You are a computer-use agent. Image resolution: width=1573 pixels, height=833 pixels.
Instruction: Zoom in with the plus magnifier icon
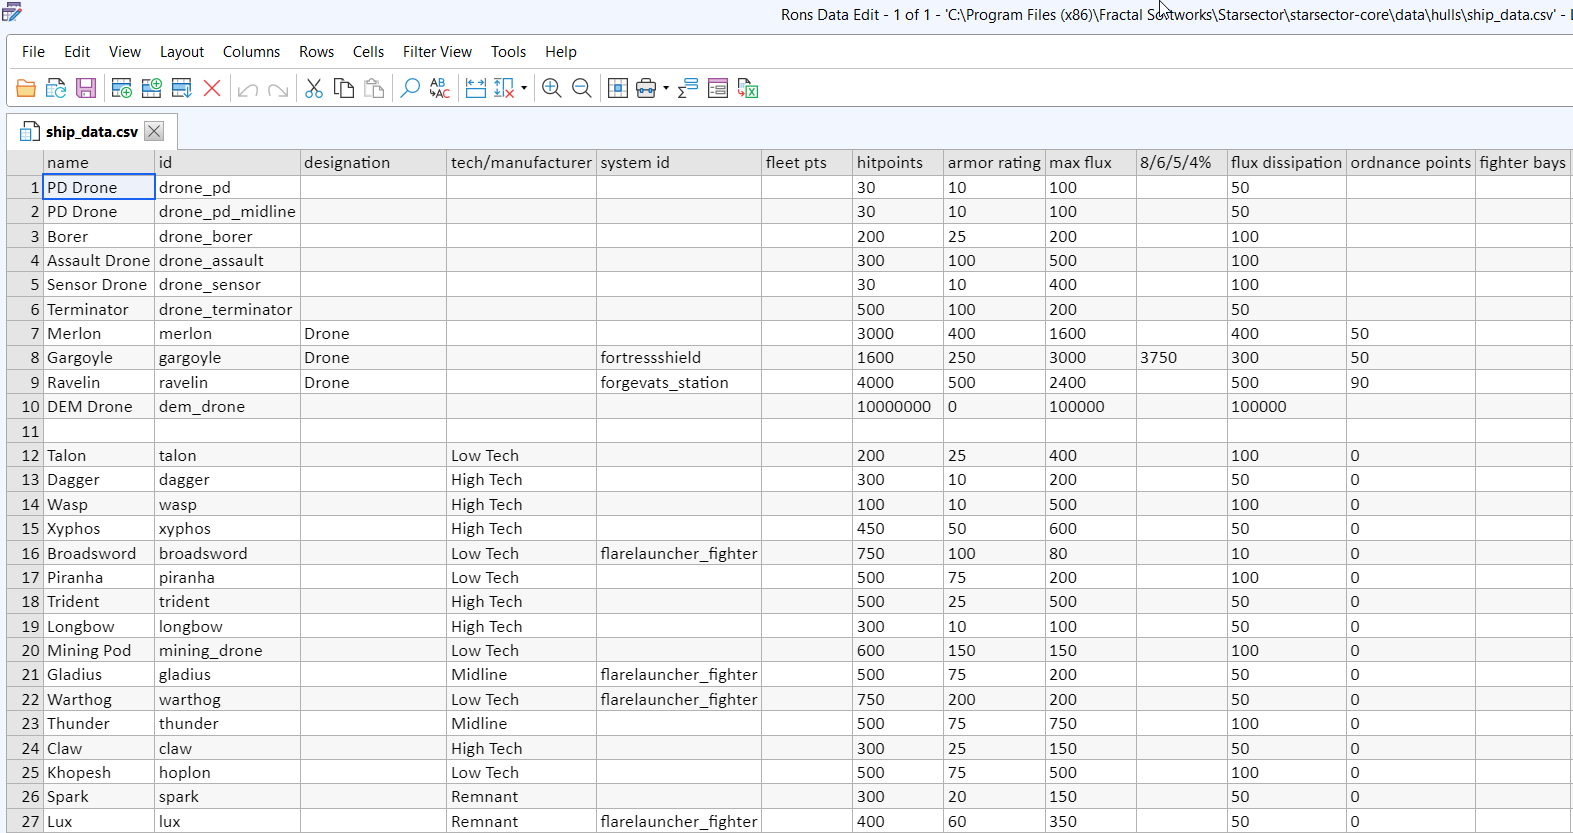coord(552,89)
